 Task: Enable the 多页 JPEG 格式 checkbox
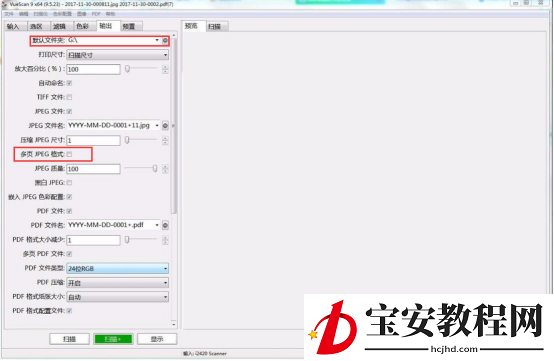click(x=69, y=154)
